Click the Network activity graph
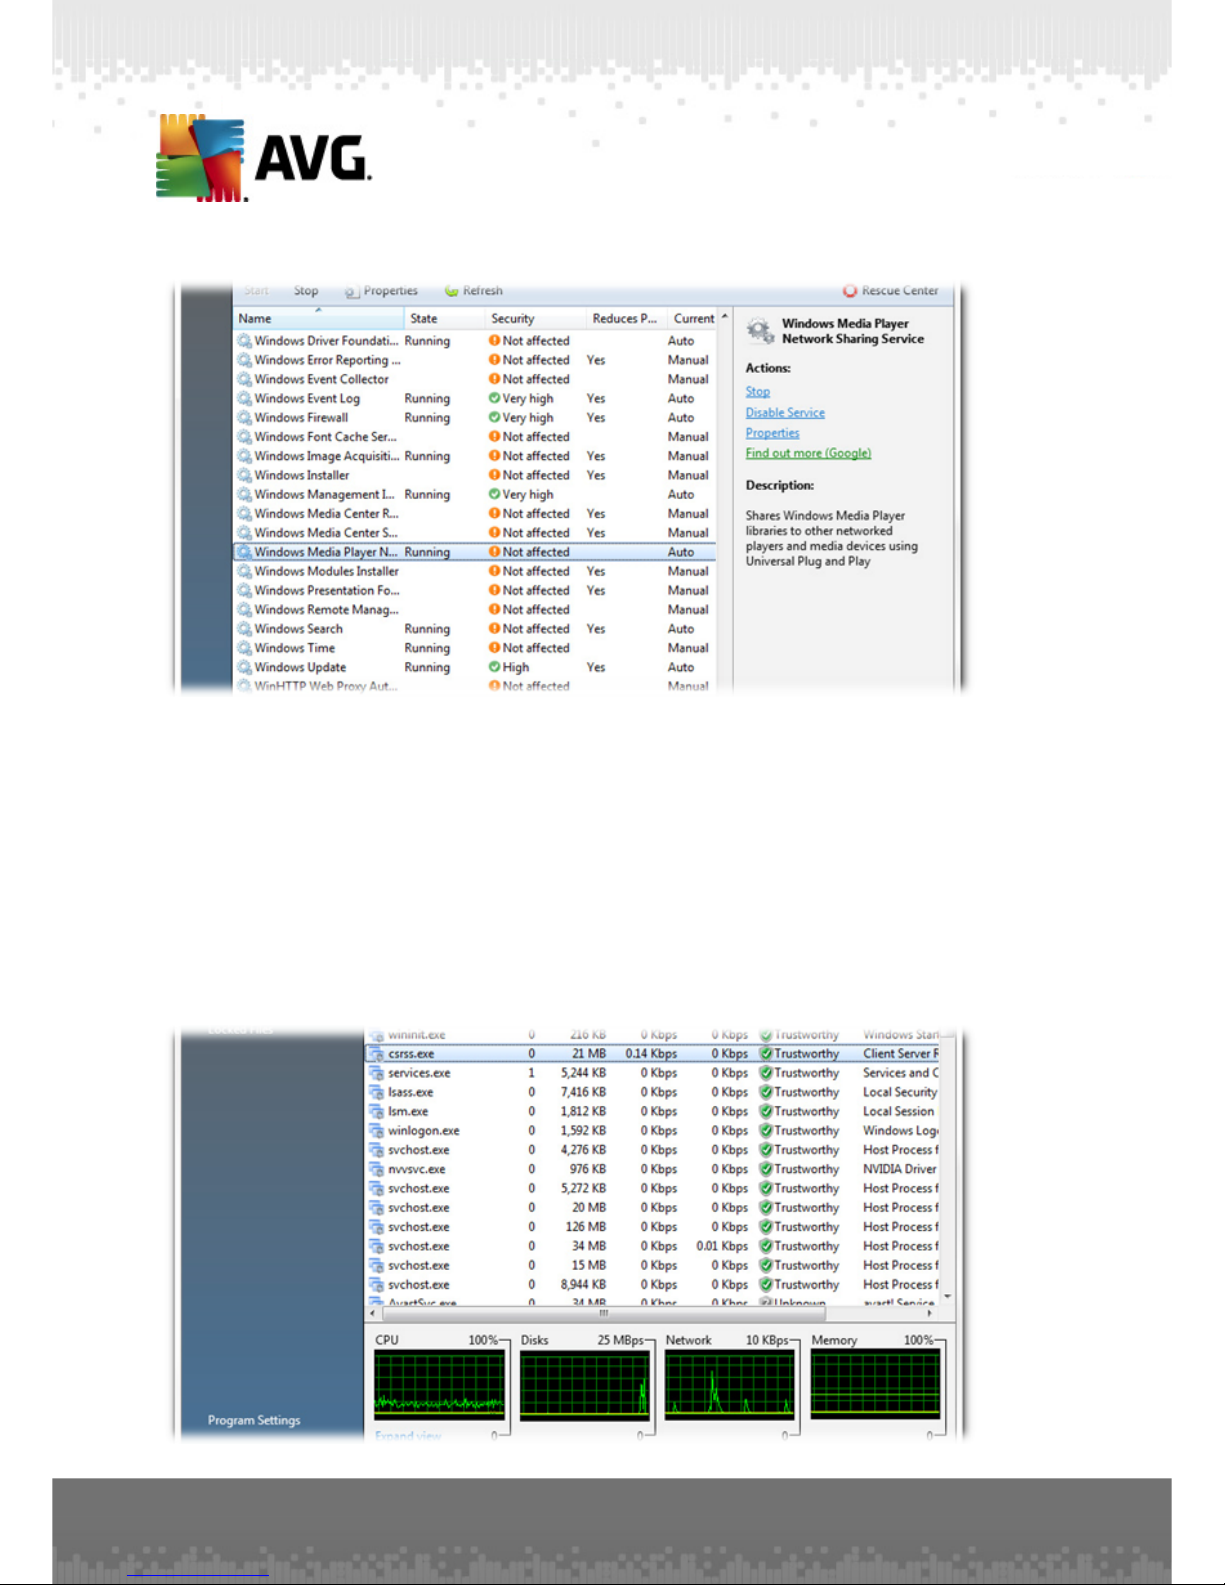This screenshot has width=1225, height=1585. (x=730, y=1384)
